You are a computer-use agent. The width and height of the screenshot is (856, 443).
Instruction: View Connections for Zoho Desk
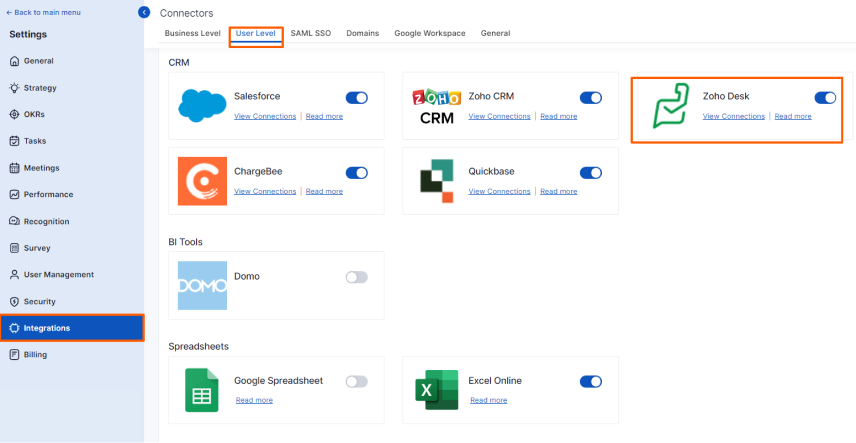734,116
